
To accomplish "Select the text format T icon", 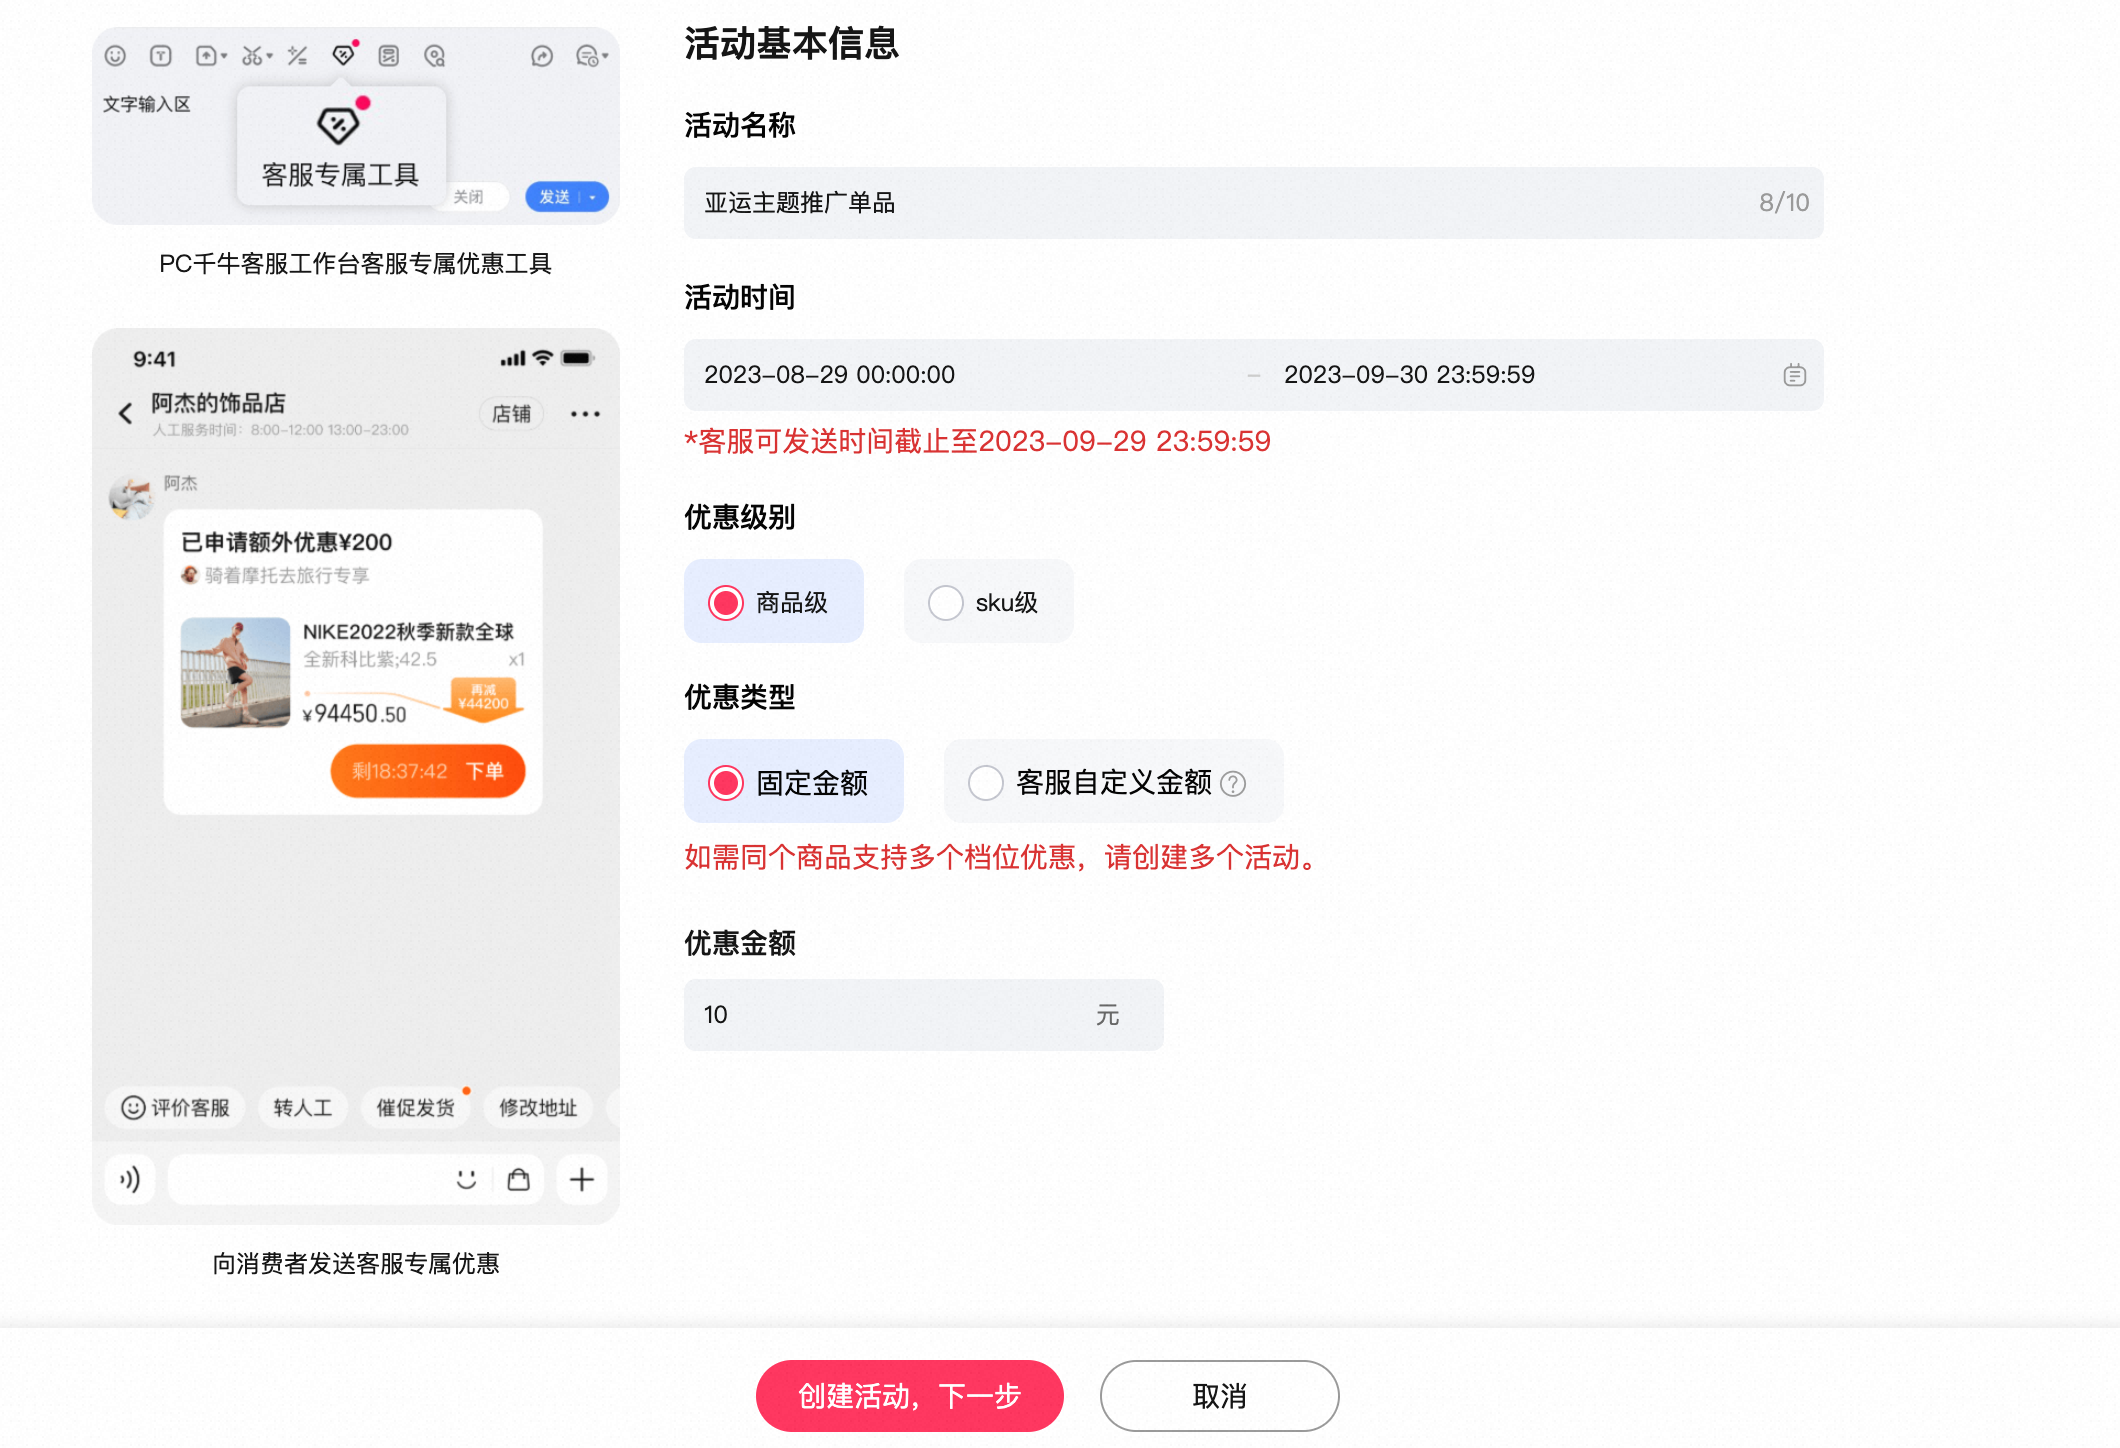I will tap(161, 56).
